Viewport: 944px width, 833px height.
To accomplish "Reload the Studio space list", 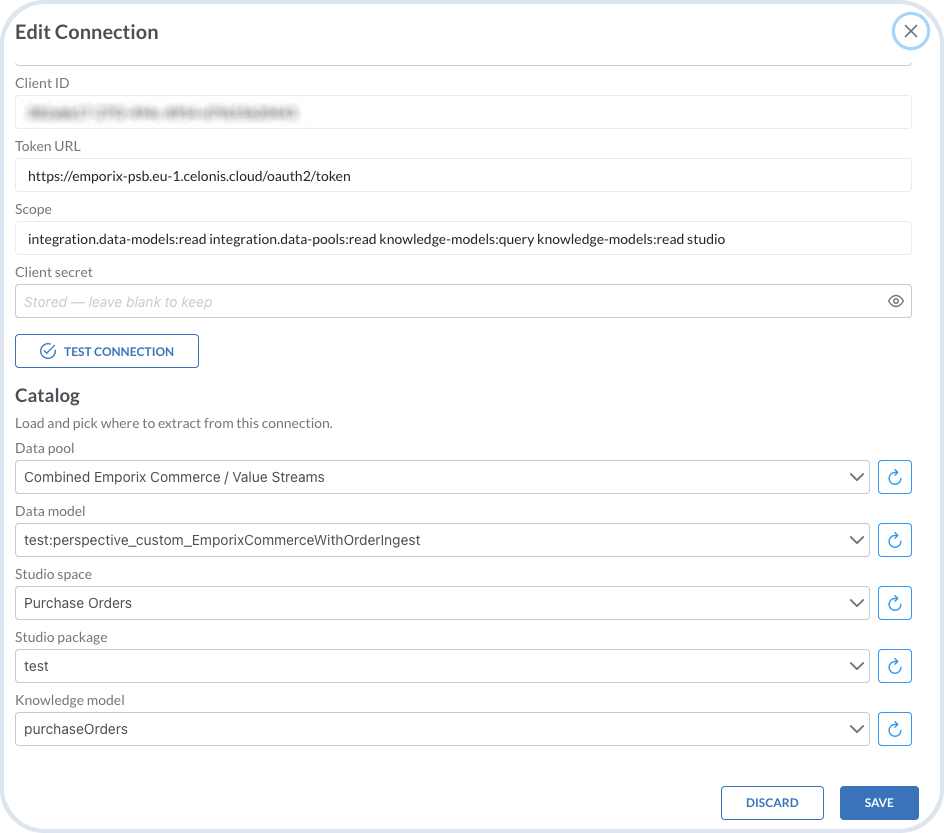I will click(895, 603).
